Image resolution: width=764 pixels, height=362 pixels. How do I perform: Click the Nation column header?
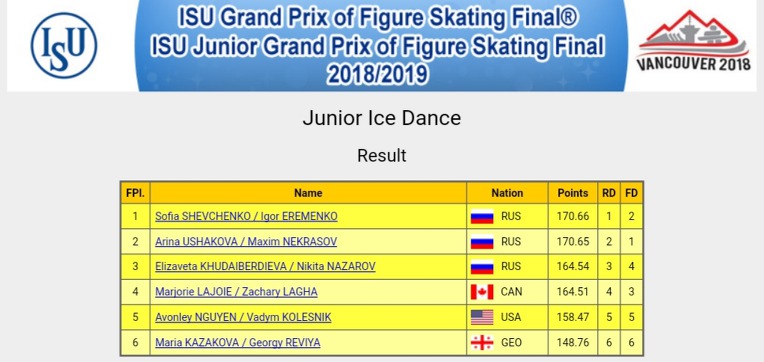[507, 193]
